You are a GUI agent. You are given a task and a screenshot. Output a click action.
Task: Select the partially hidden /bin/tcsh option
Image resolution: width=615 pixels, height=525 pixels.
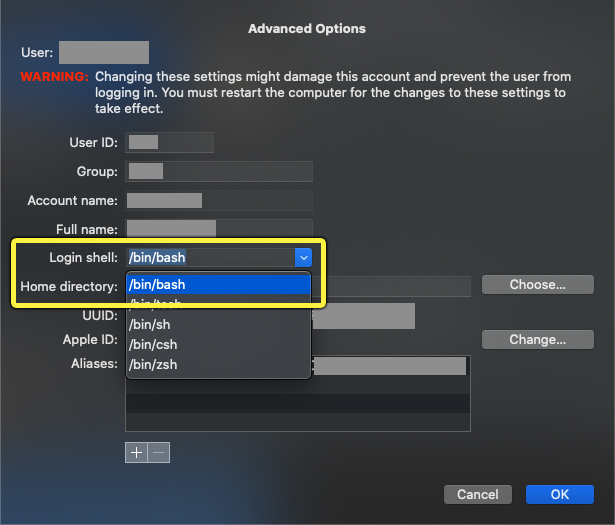[x=218, y=304]
